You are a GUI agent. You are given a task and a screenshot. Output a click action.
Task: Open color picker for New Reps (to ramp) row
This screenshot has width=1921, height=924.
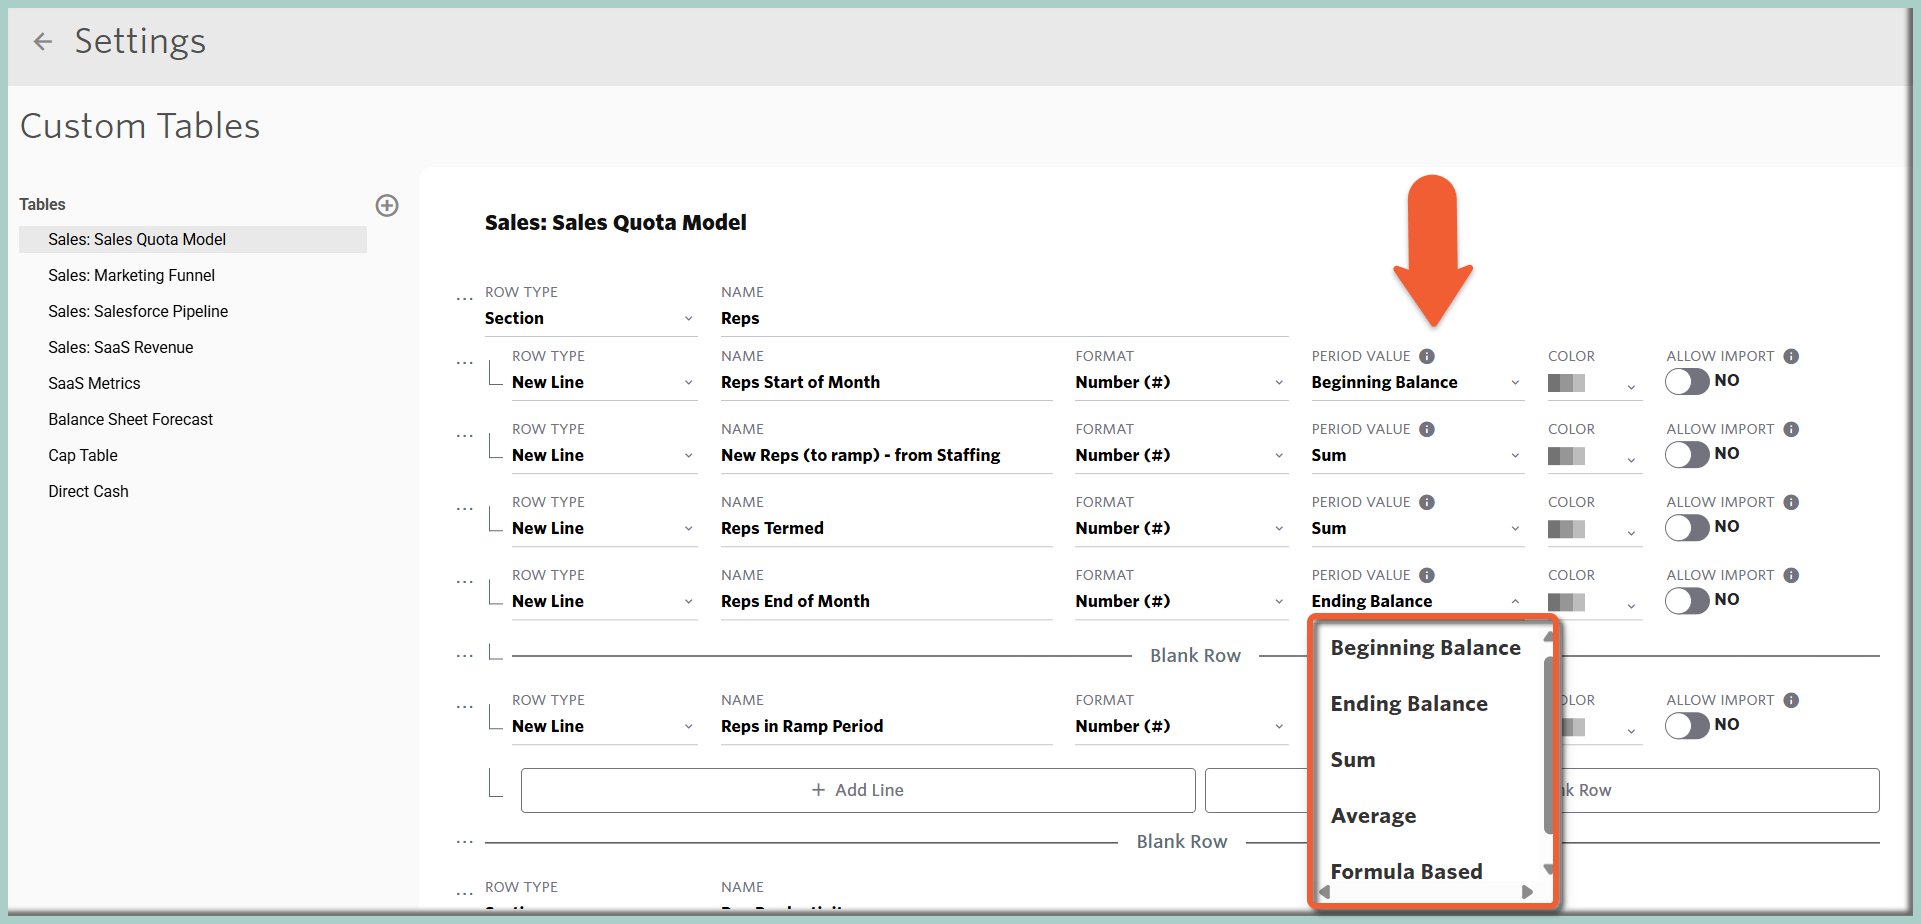[1591, 457]
